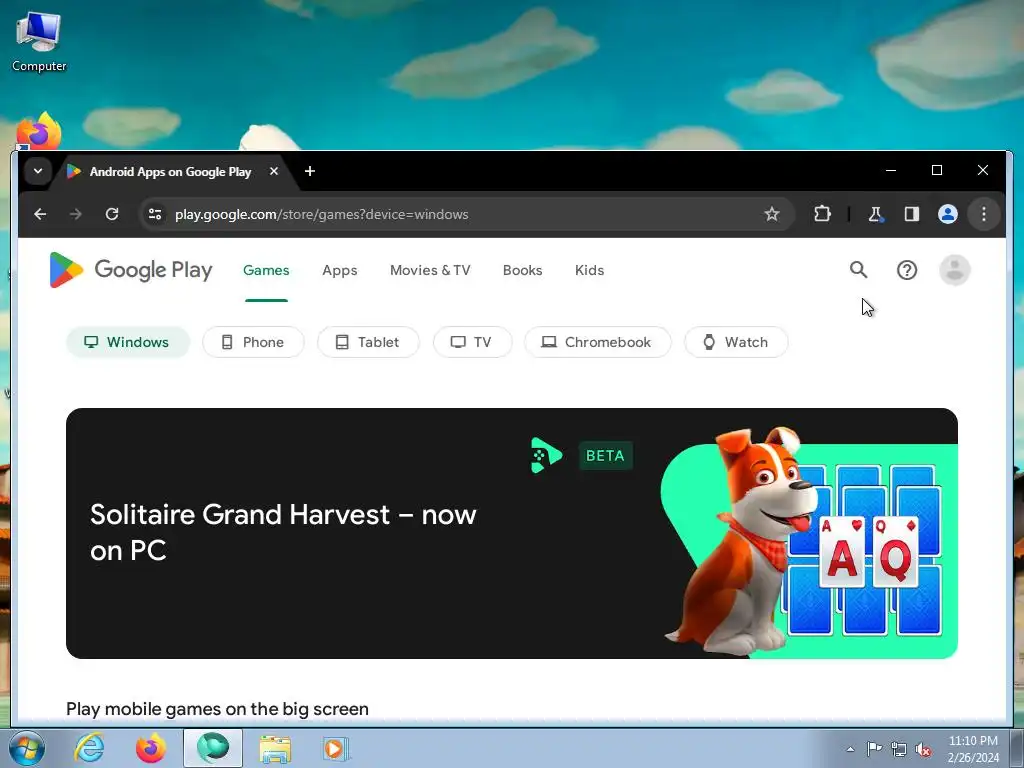Switch to the Kids tab
Image resolution: width=1024 pixels, height=768 pixels.
(x=589, y=270)
